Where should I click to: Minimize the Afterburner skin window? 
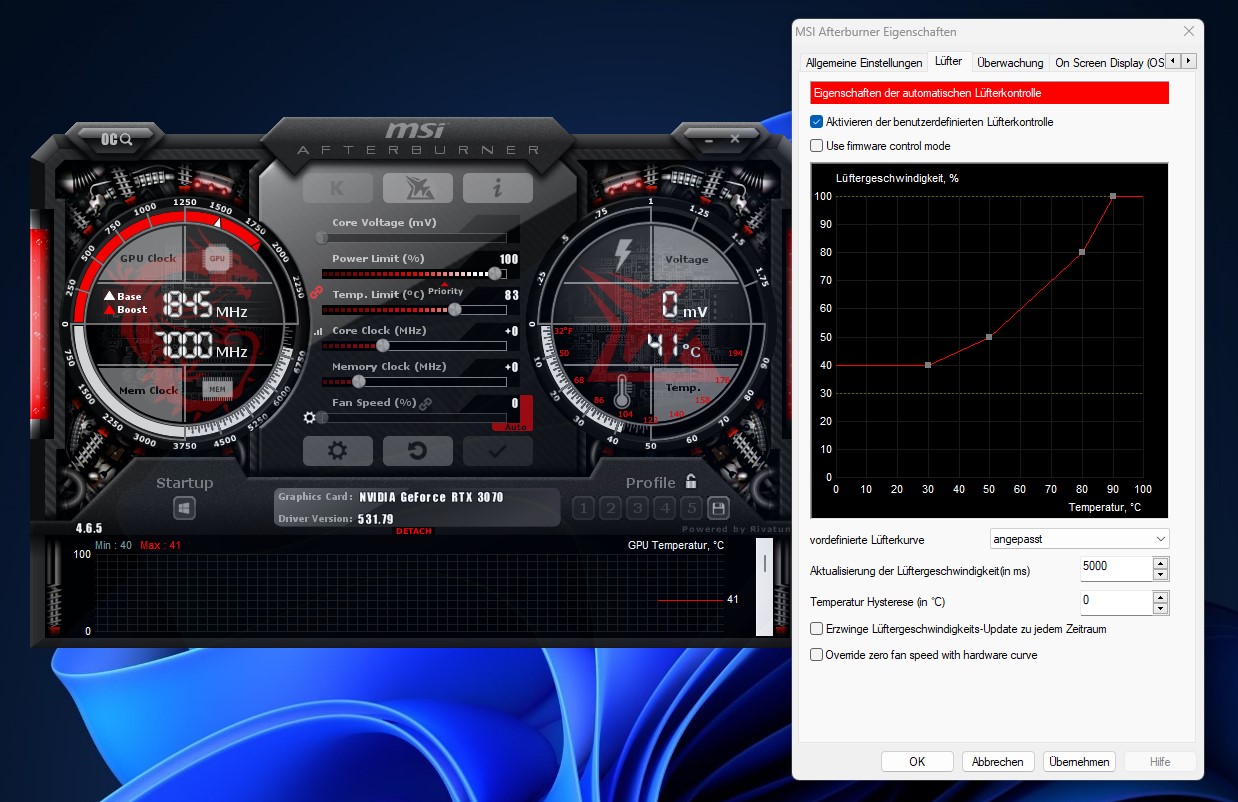pos(710,139)
